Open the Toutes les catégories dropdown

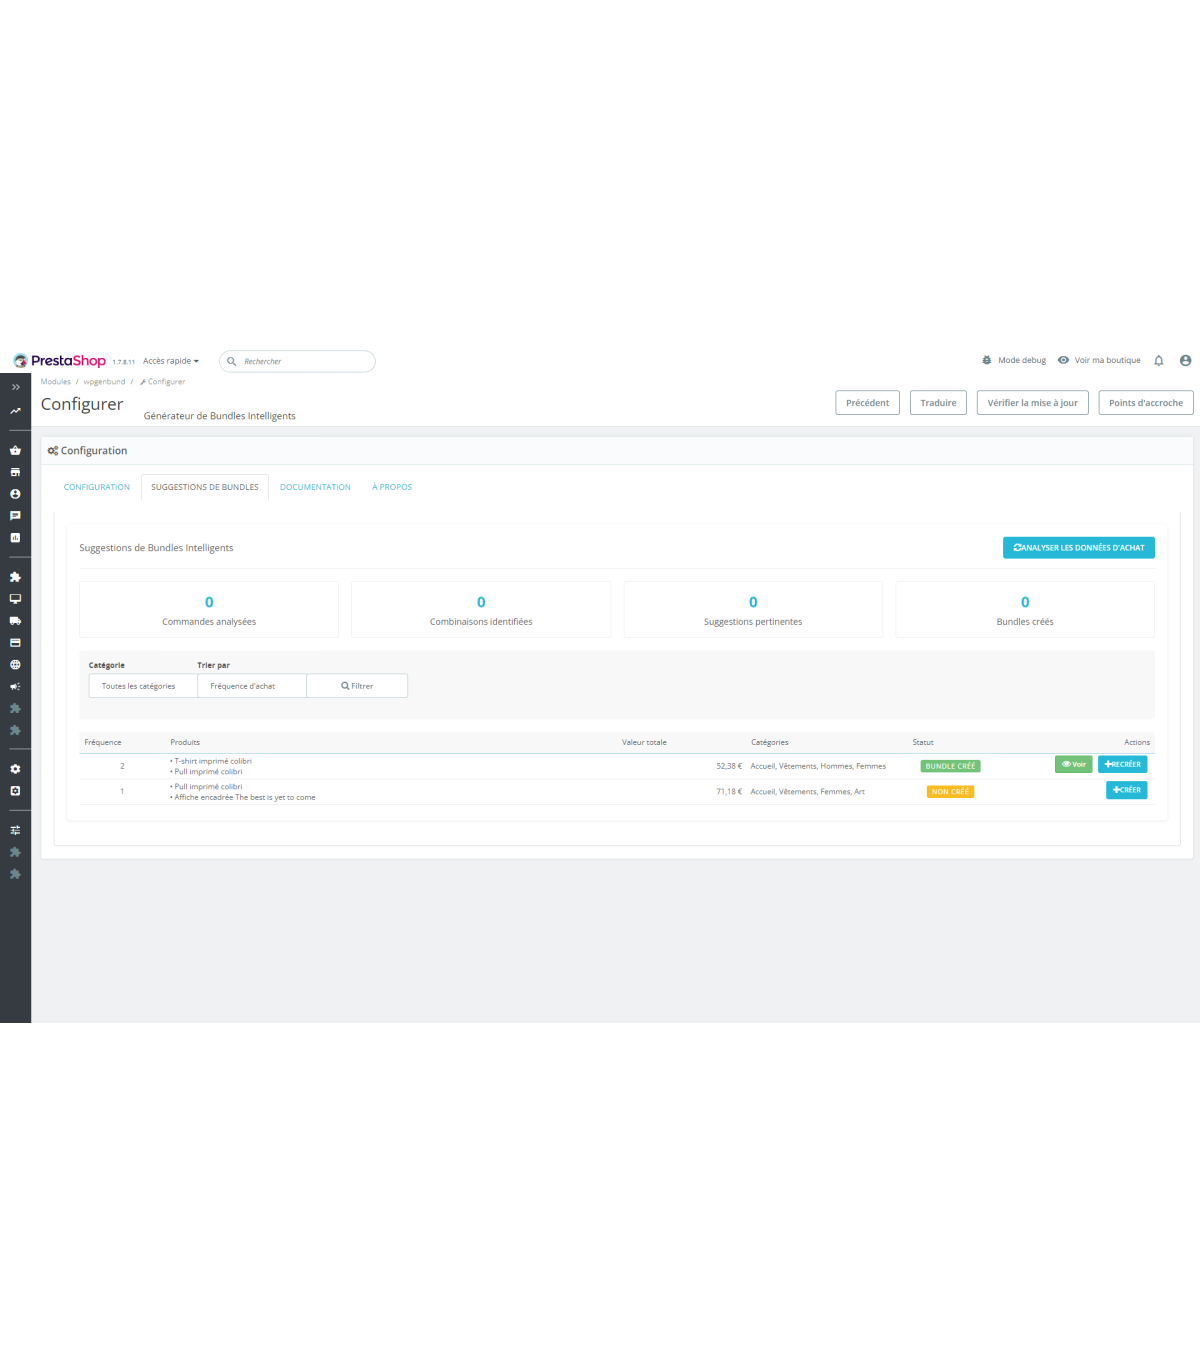(142, 686)
